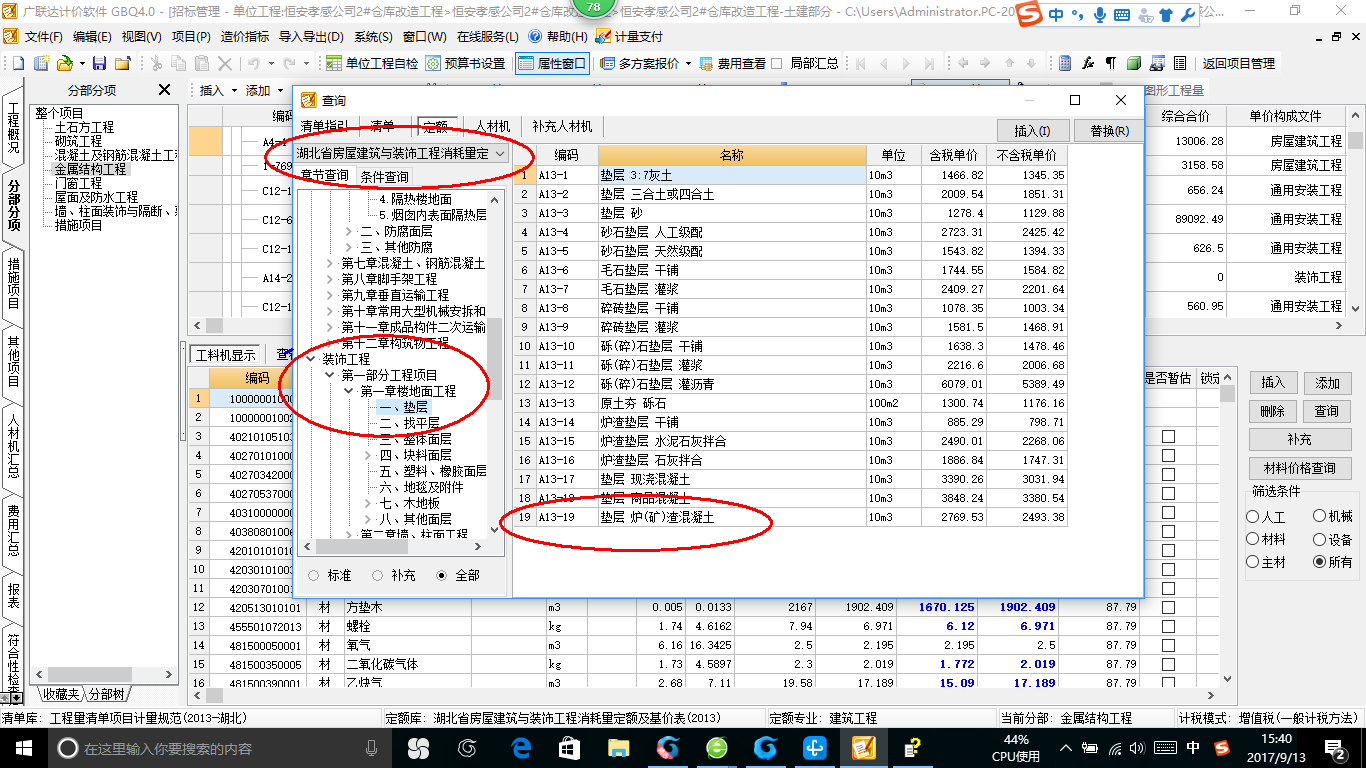Viewport: 1366px width, 768px height.
Task: Open 预算书设置 budget settings
Action: tap(466, 63)
